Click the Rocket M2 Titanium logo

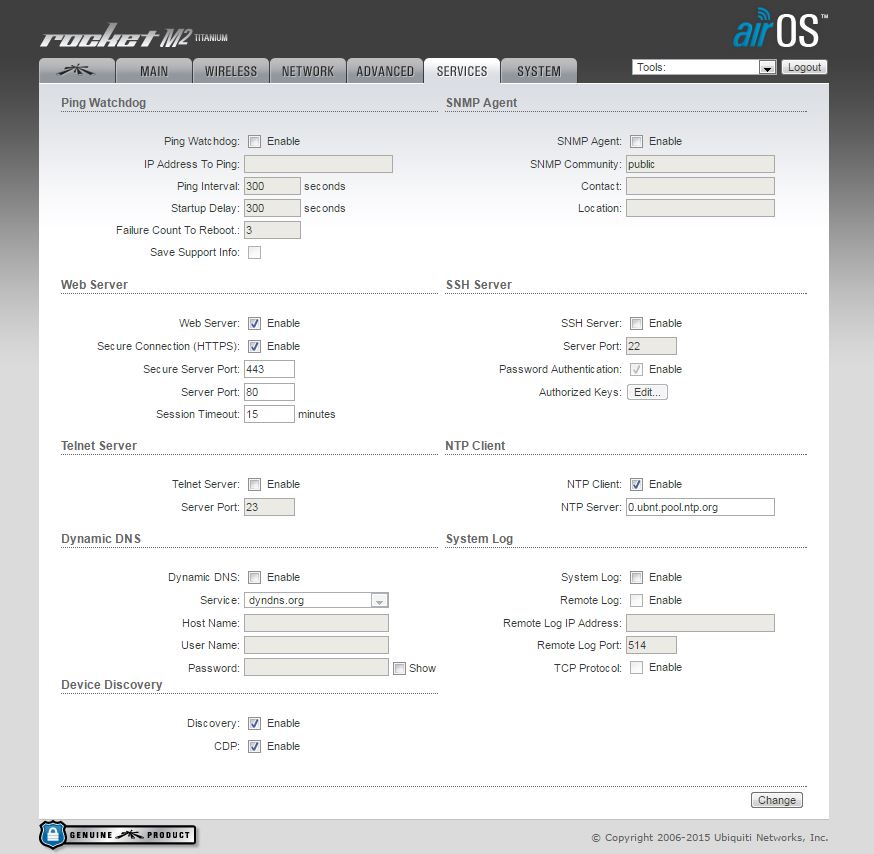coord(134,36)
